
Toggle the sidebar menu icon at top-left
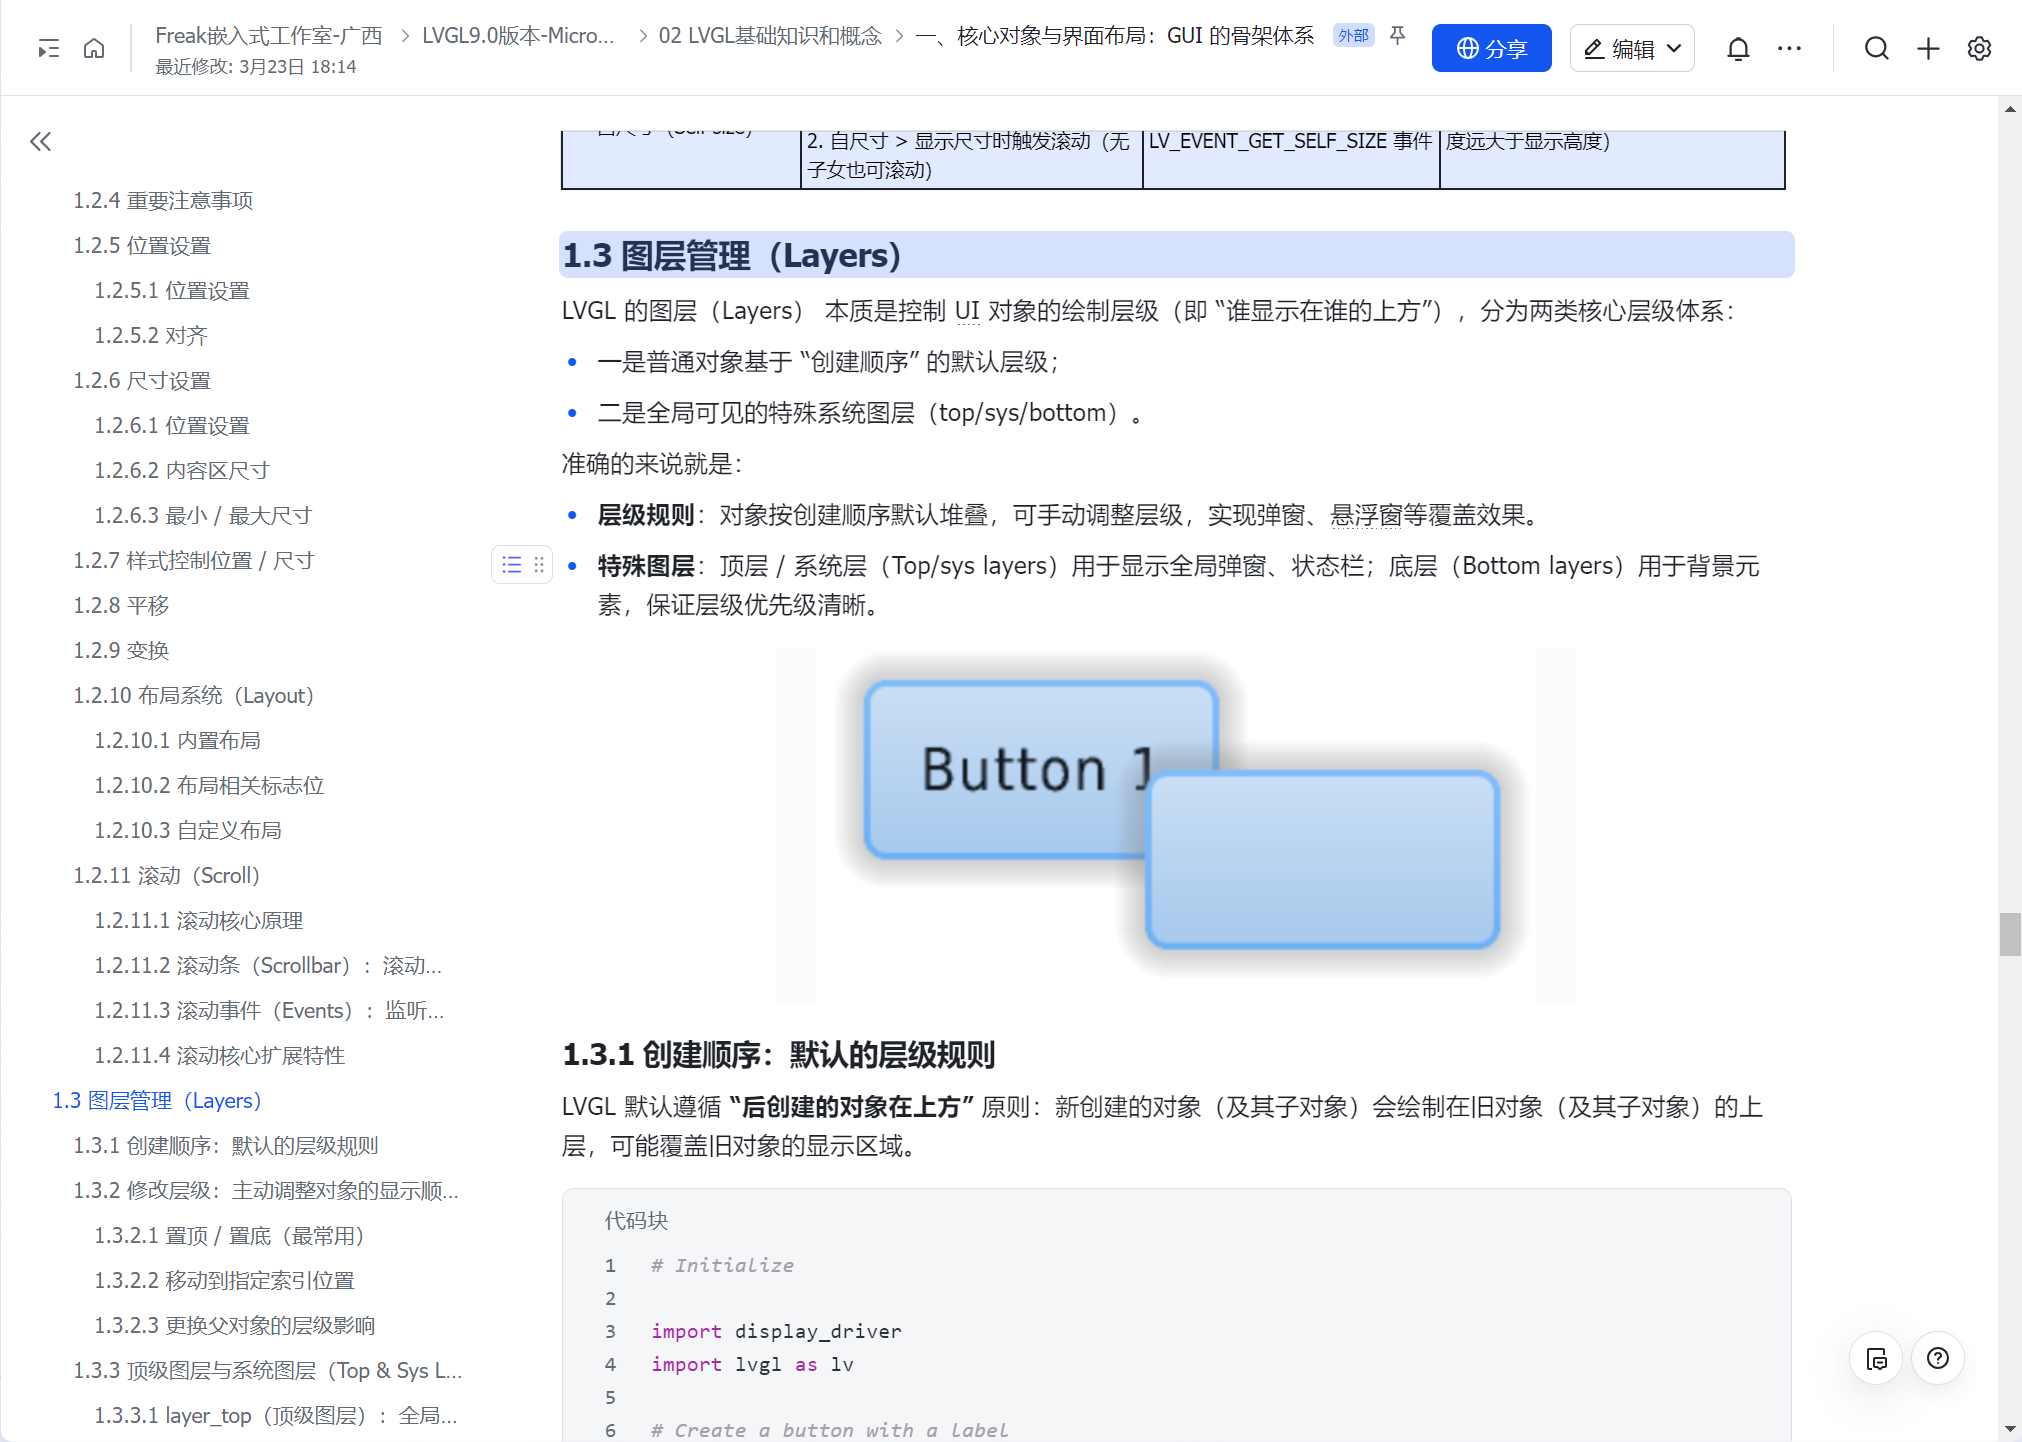point(48,48)
